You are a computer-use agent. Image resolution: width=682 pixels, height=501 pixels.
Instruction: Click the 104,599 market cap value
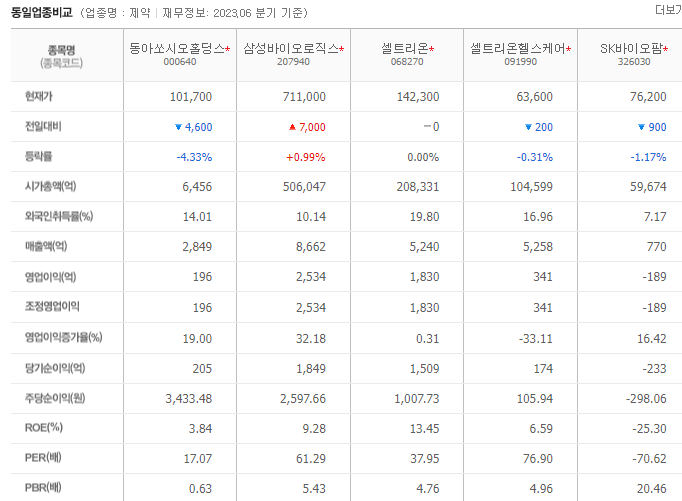[532, 187]
